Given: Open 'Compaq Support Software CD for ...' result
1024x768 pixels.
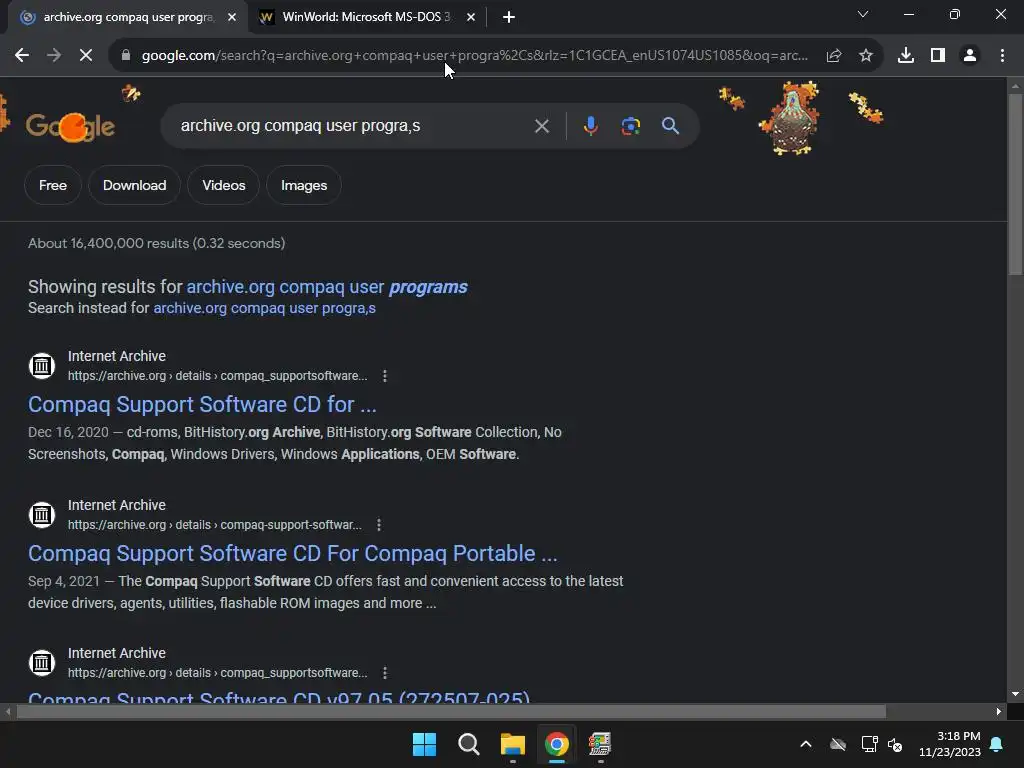Looking at the screenshot, I should click(202, 404).
